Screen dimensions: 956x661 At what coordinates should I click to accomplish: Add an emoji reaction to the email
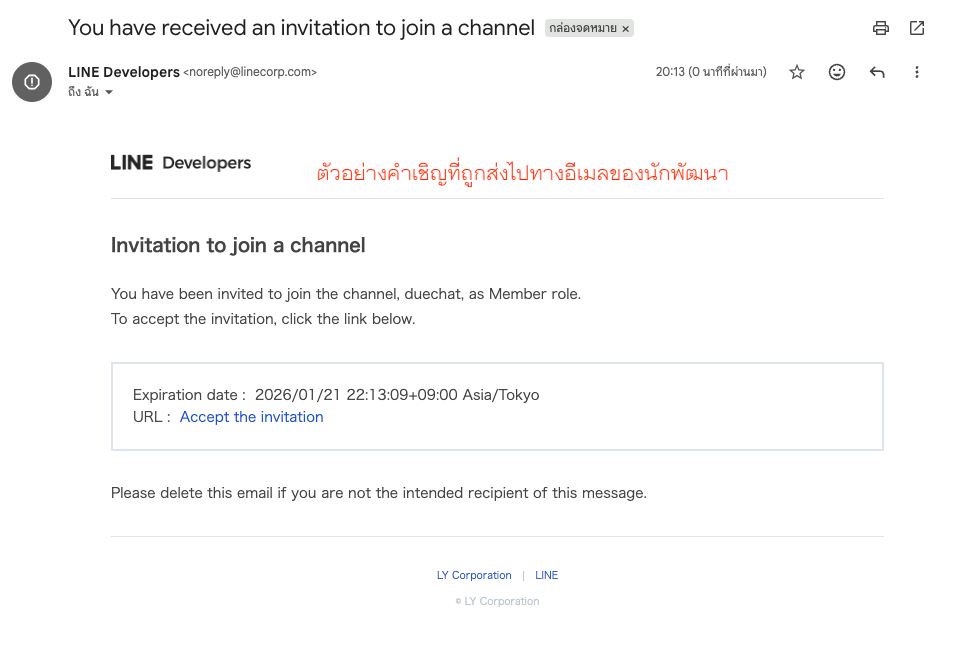point(836,73)
